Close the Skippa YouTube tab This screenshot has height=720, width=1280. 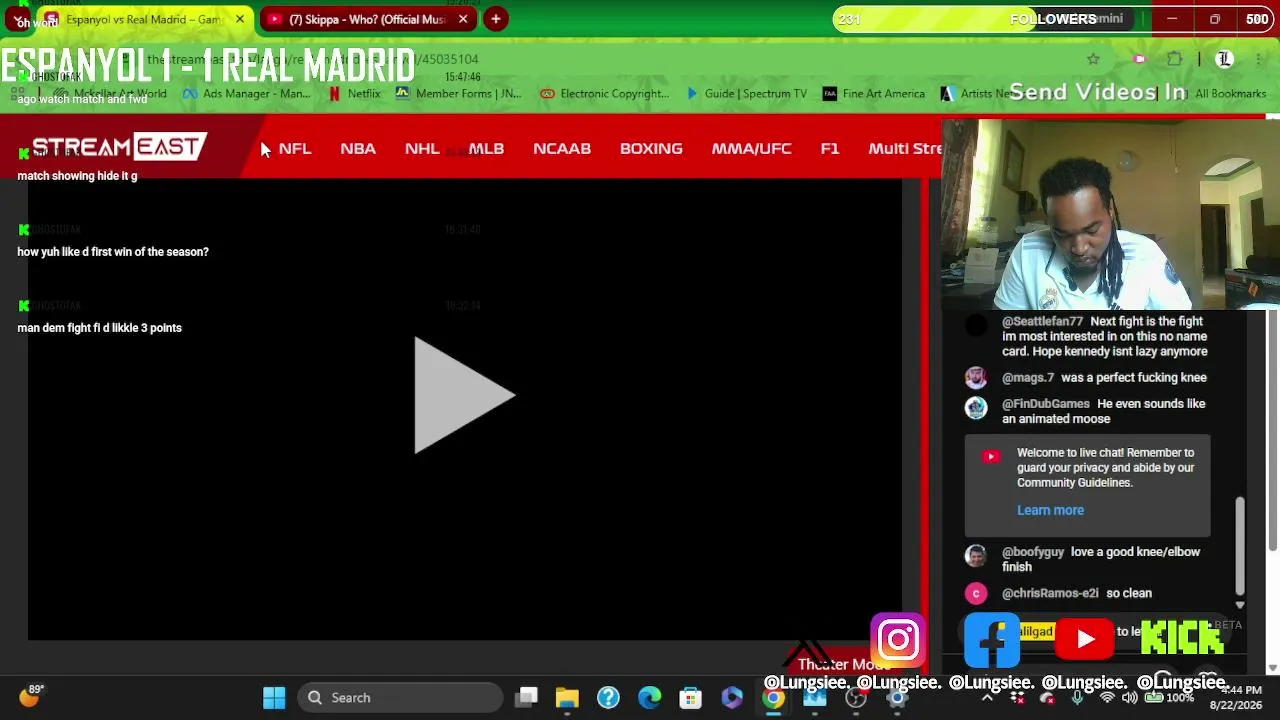tap(463, 19)
